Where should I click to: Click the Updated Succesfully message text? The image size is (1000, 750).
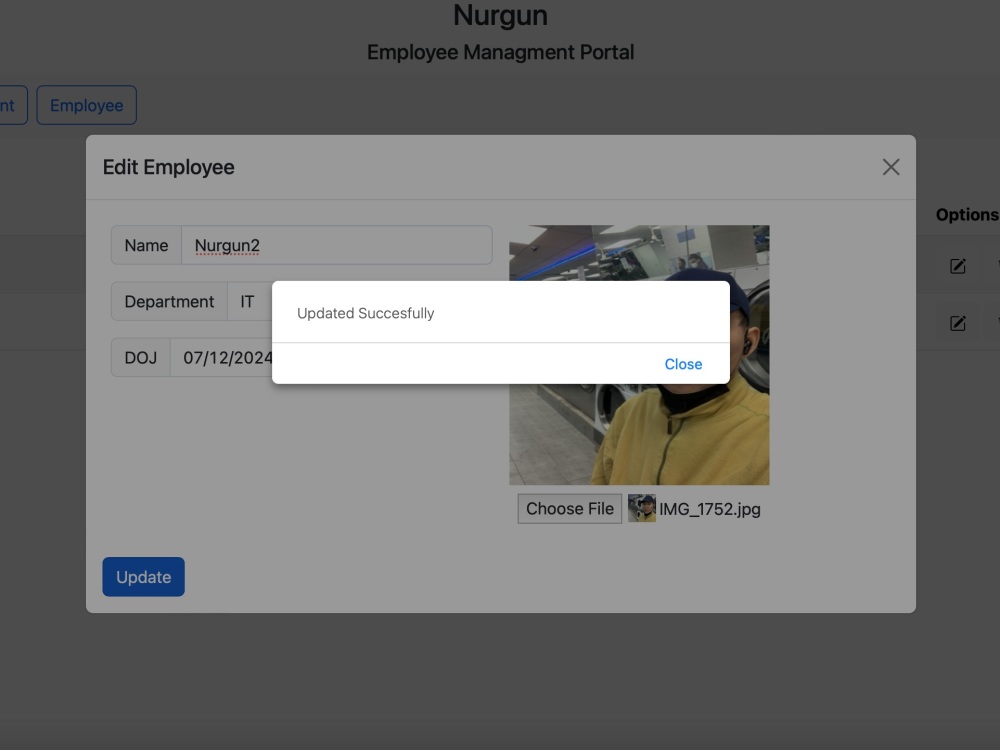click(x=365, y=313)
